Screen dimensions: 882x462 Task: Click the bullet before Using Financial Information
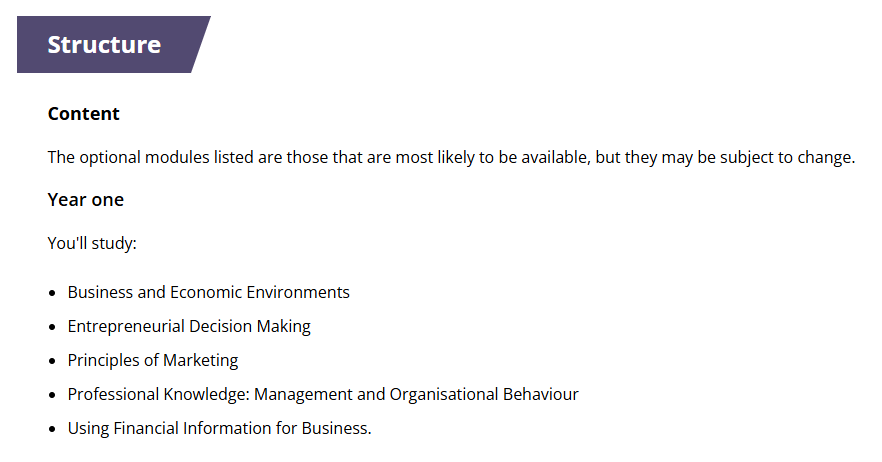coord(52,429)
